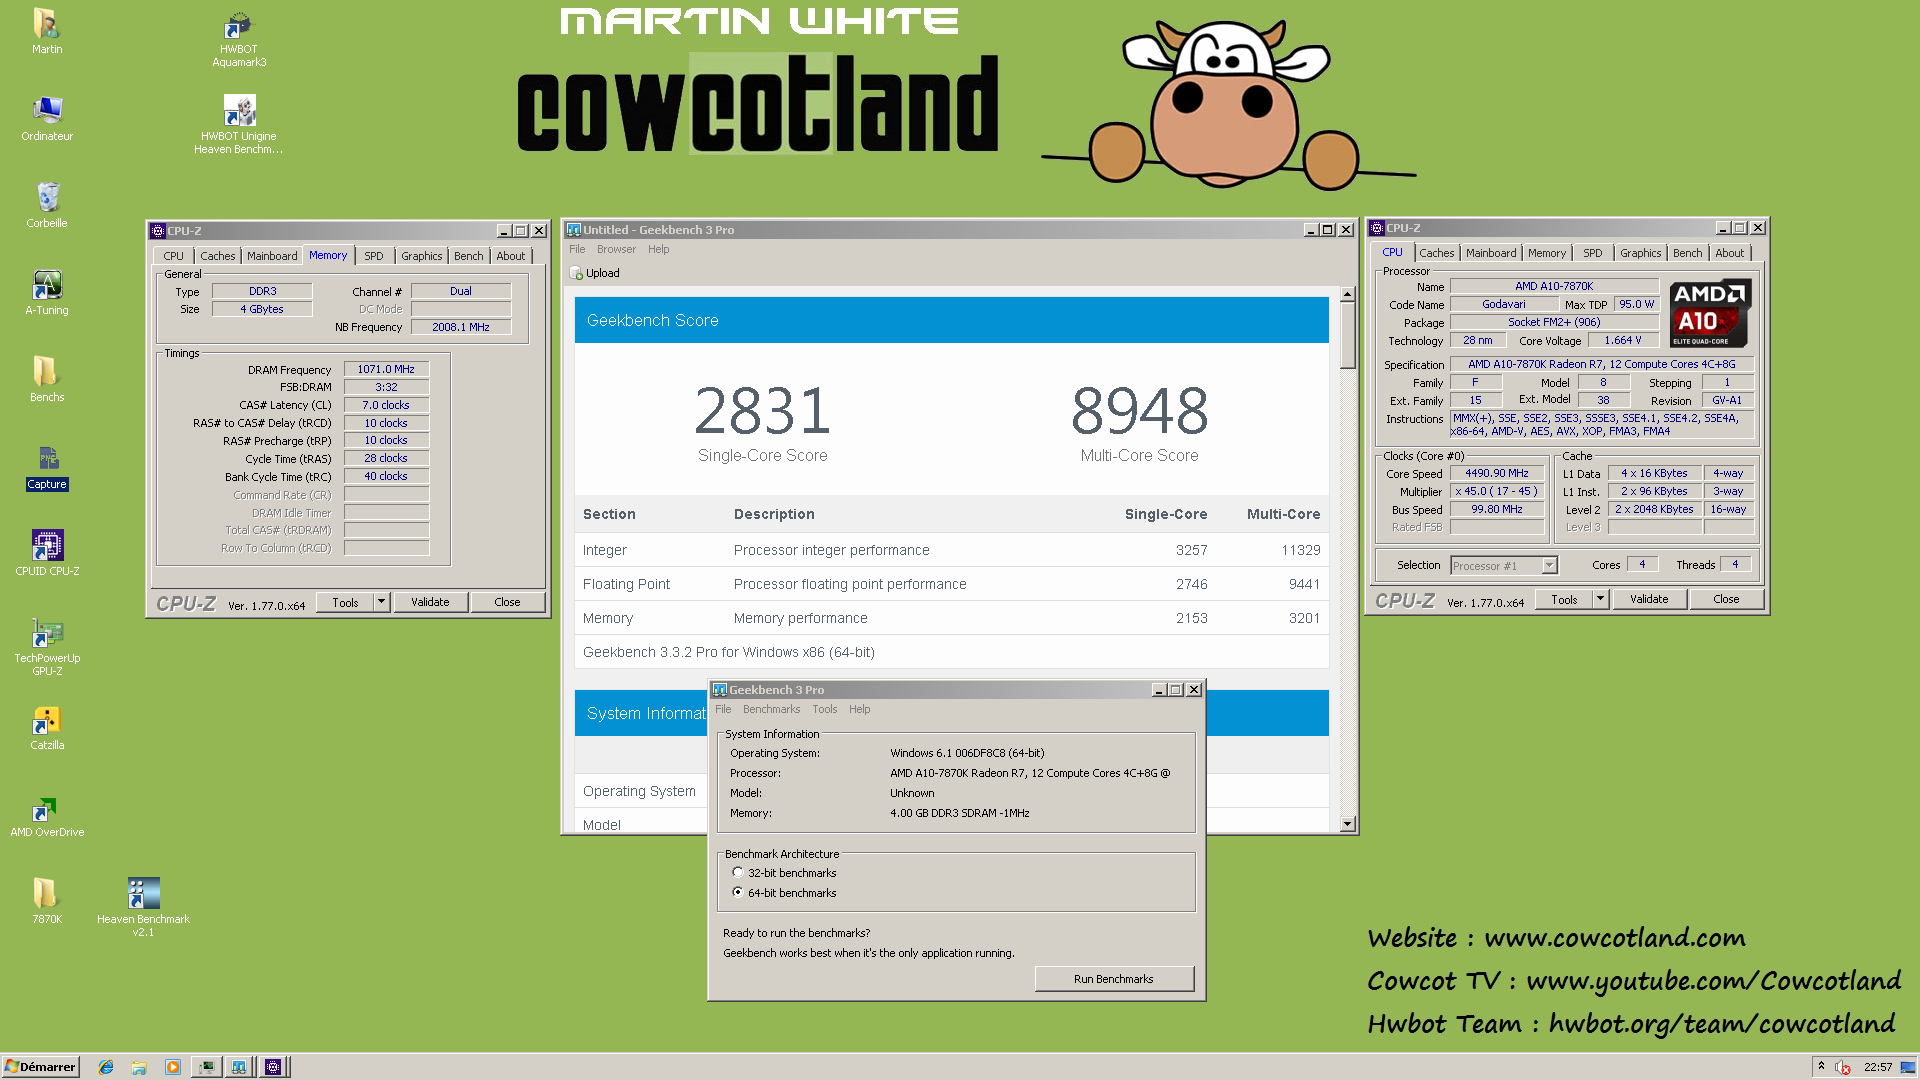Launch TechPowerUp GPU-Z shortcut
1920x1080 pixels.
pyautogui.click(x=47, y=647)
